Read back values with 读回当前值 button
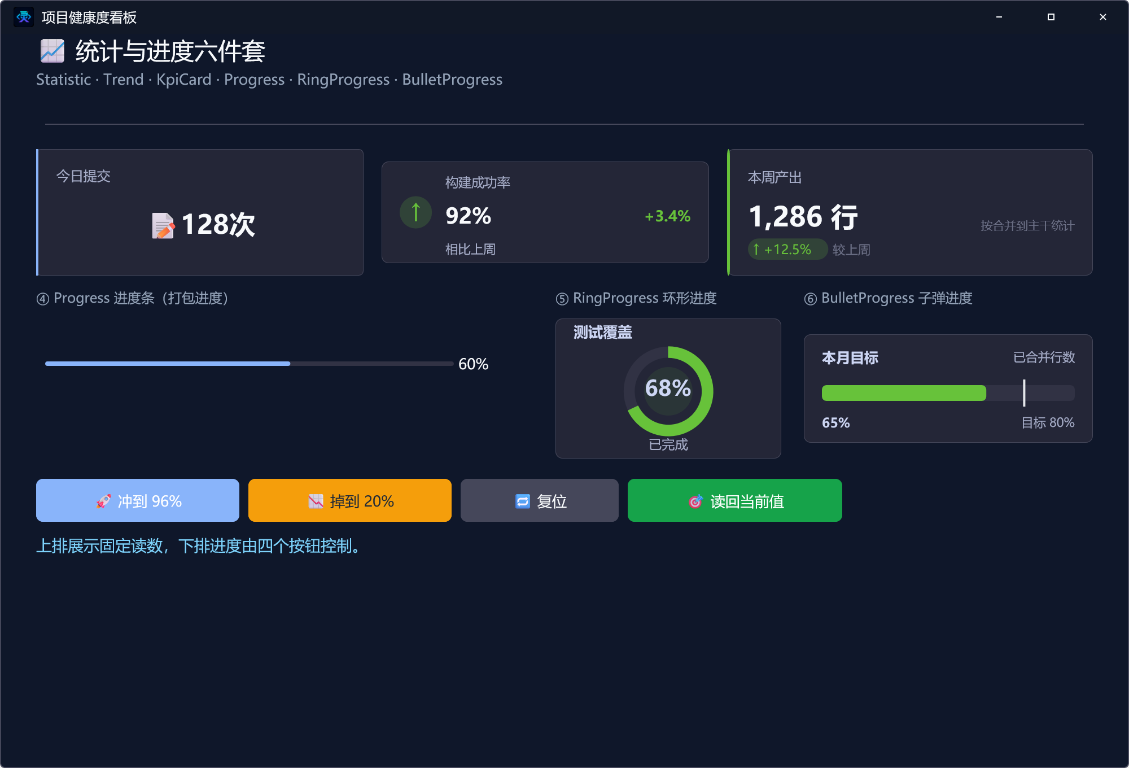 coord(734,500)
